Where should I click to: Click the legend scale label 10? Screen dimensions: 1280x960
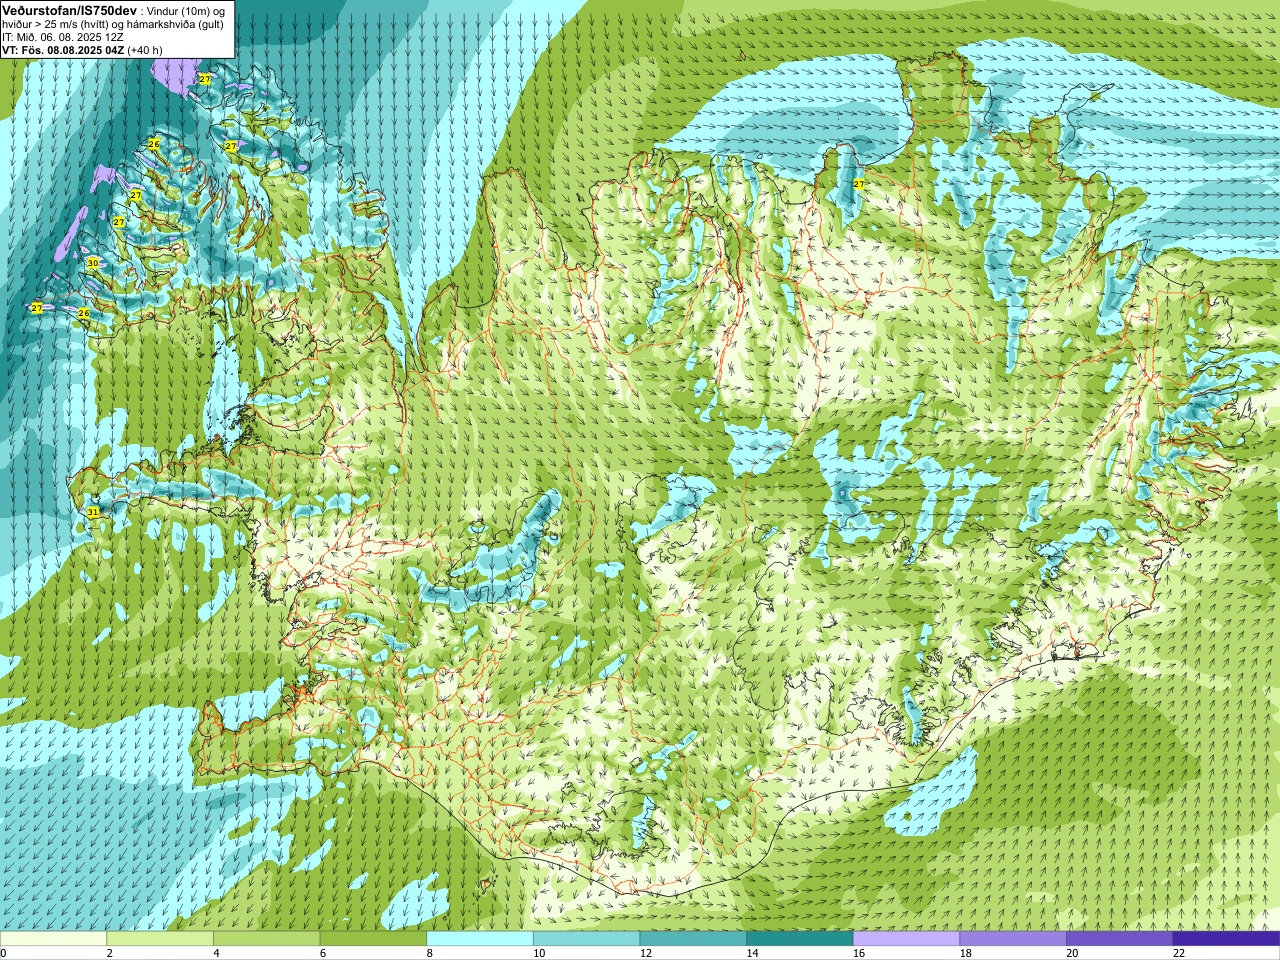pos(538,953)
